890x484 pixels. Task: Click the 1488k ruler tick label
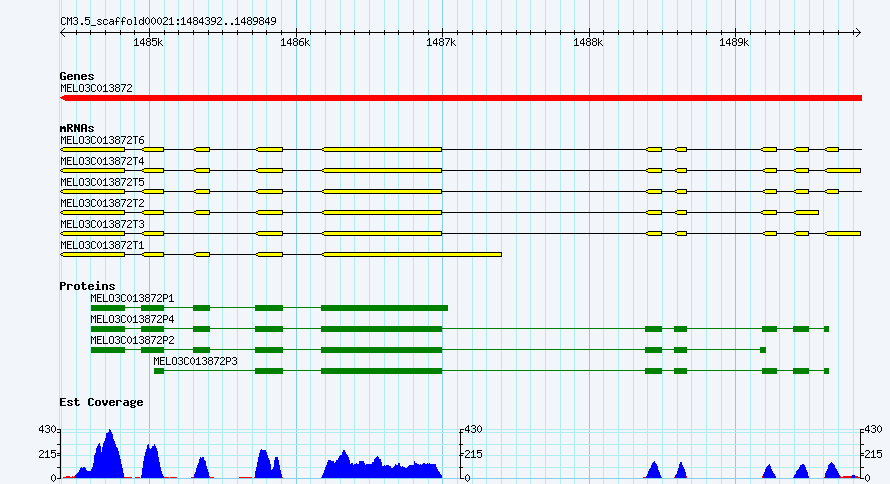(x=588, y=43)
